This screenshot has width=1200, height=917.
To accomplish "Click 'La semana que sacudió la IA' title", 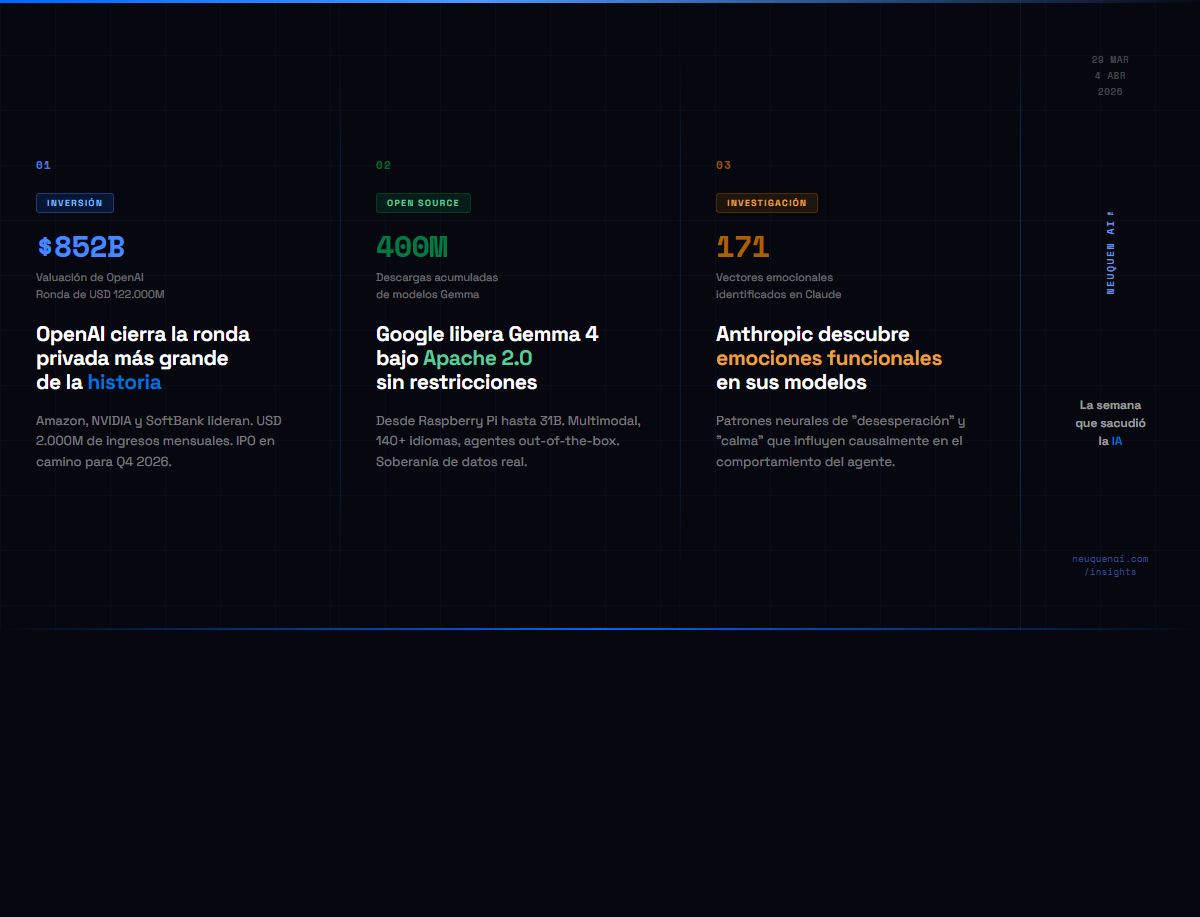I will click(x=1110, y=423).
